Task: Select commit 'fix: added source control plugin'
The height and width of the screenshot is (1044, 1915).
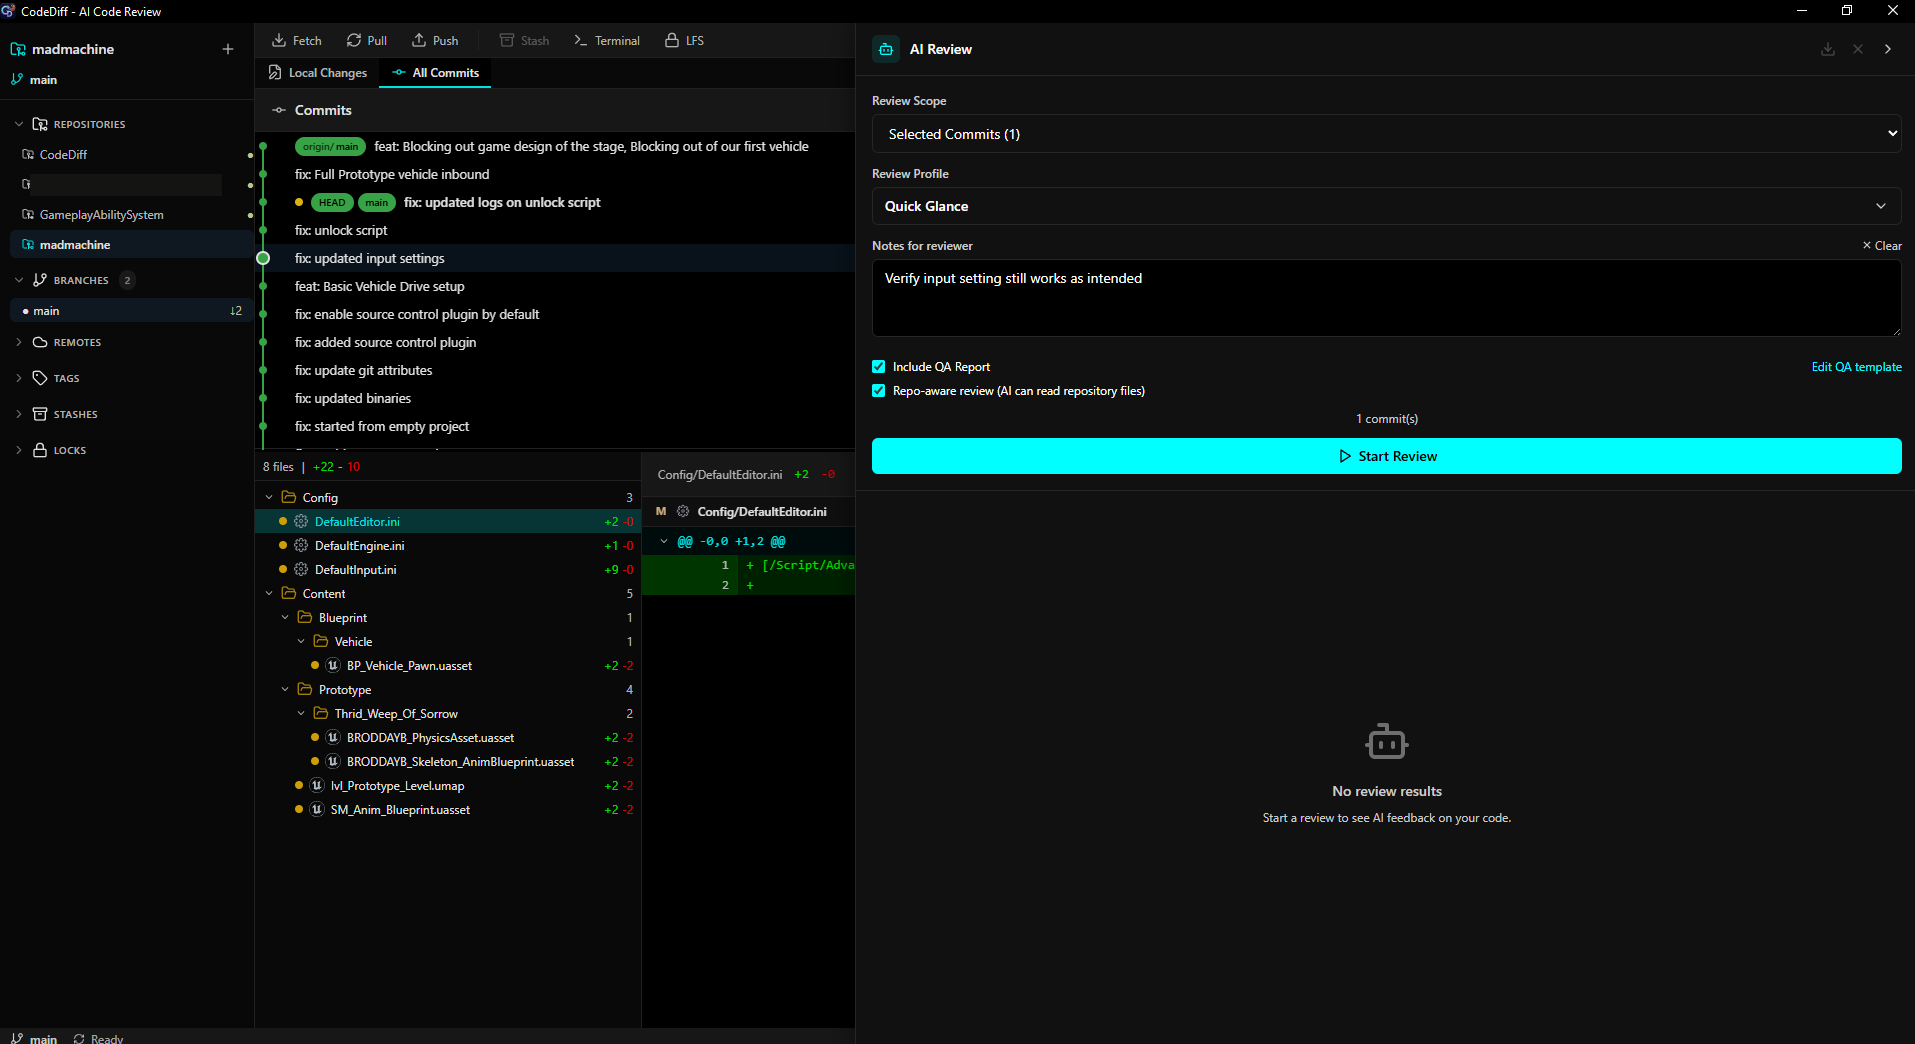Action: point(555,342)
